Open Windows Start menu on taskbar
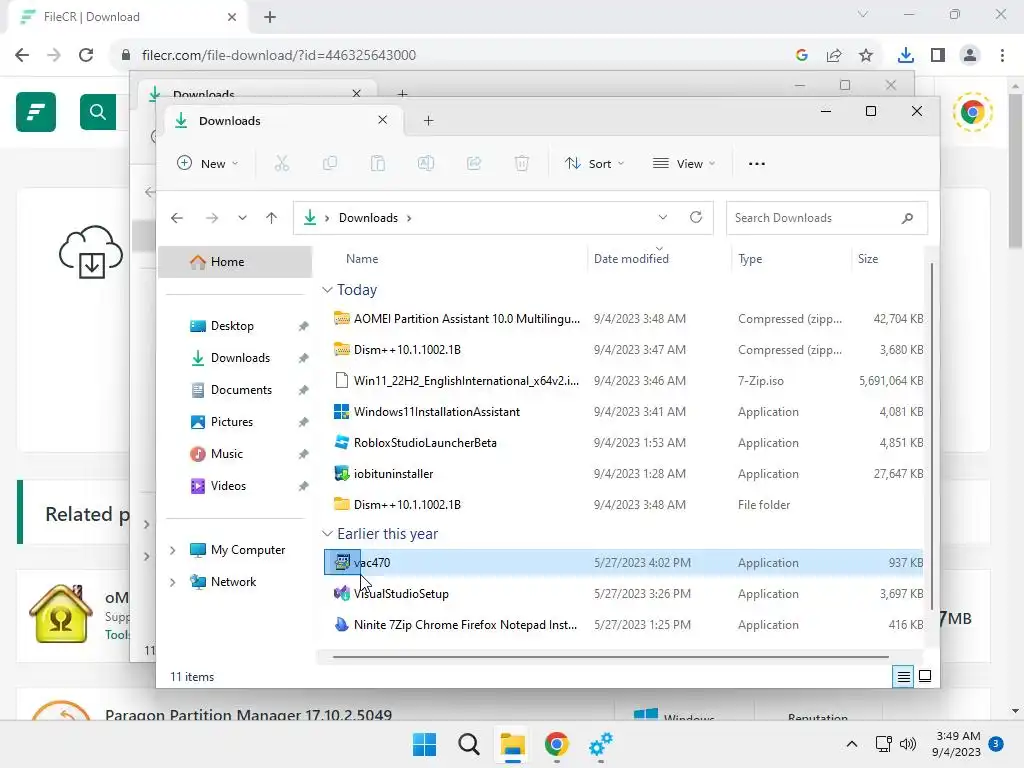This screenshot has height=768, width=1024. 424,744
